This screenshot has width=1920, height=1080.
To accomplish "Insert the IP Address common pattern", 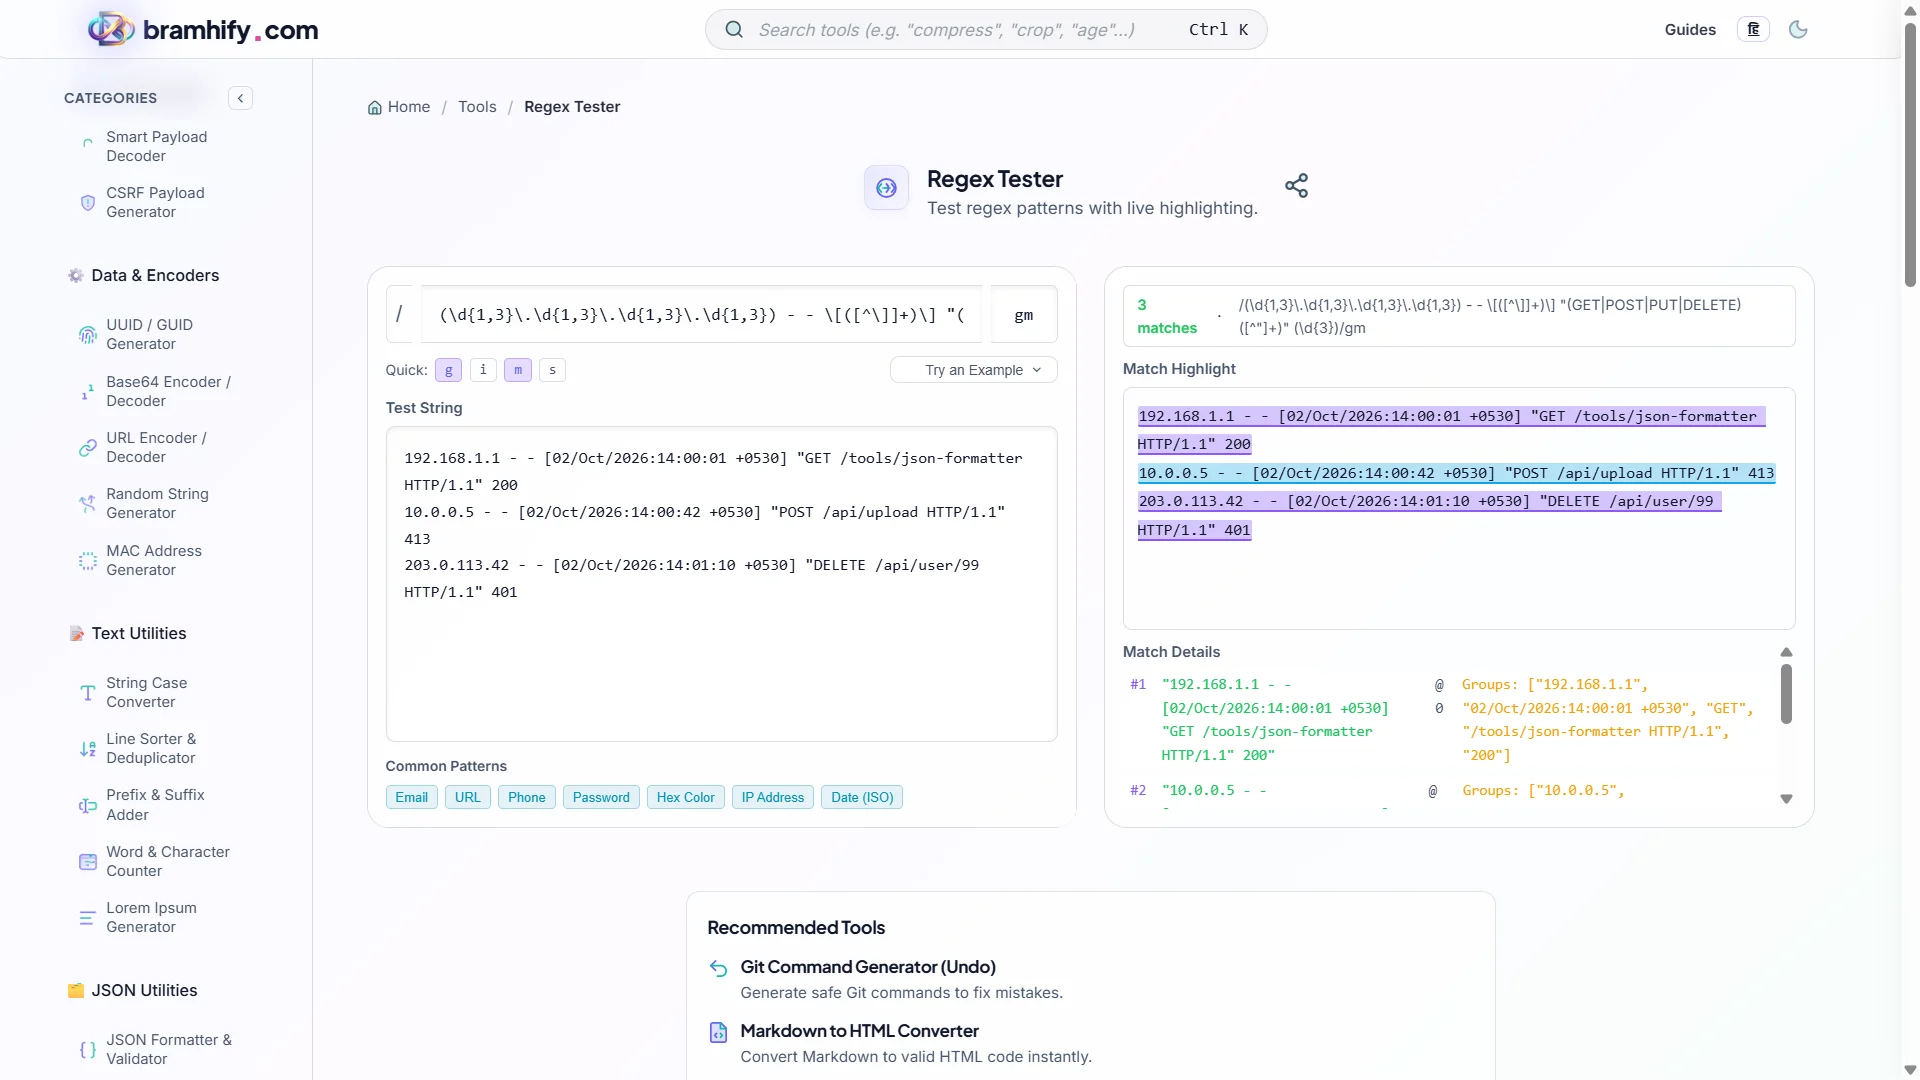I will click(772, 797).
